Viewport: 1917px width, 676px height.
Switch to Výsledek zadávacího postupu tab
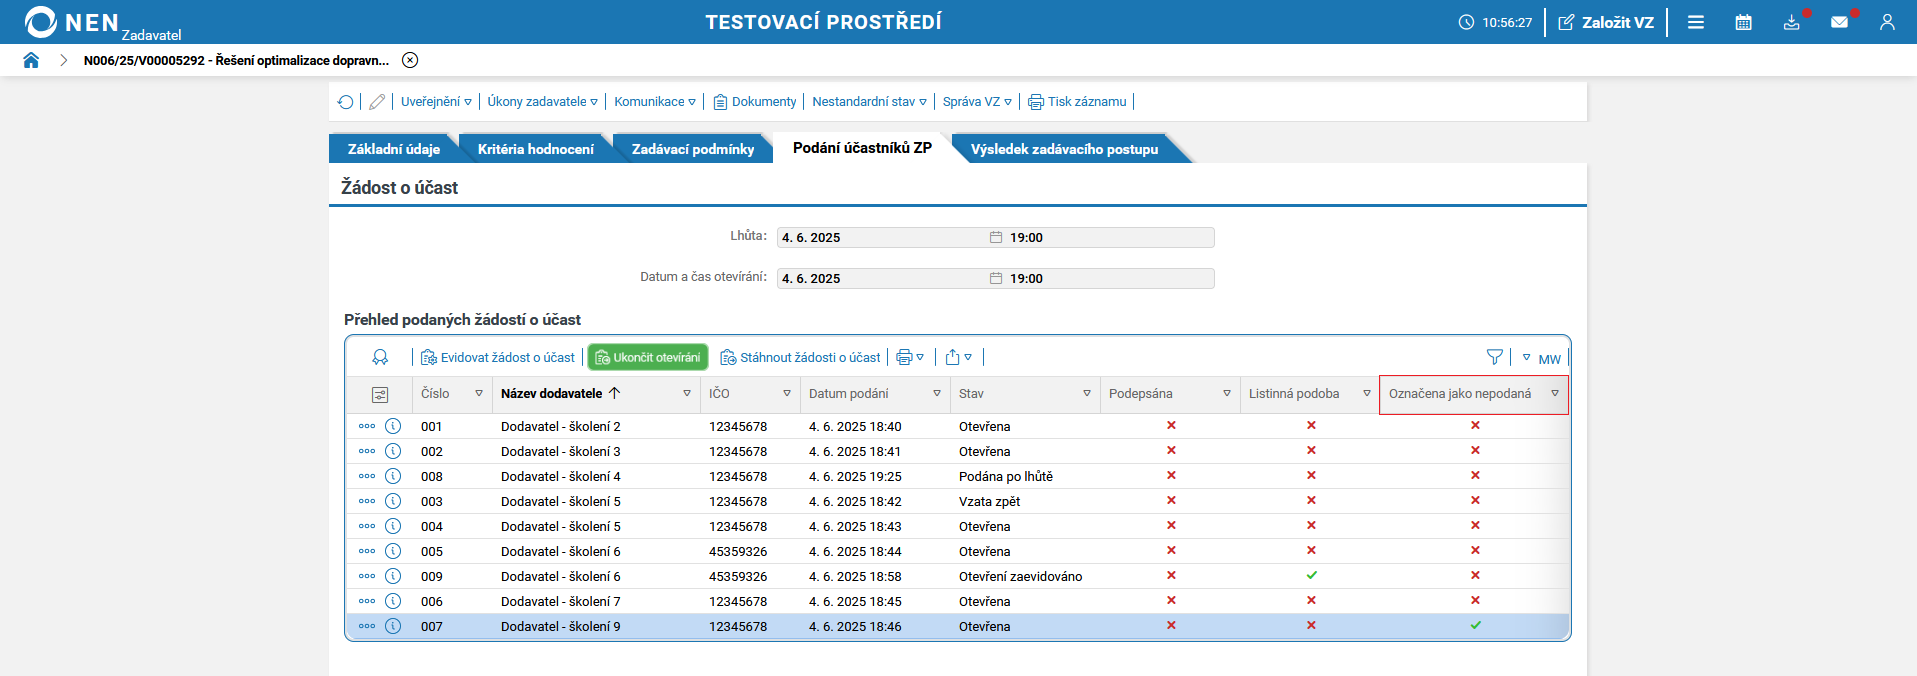(1064, 149)
